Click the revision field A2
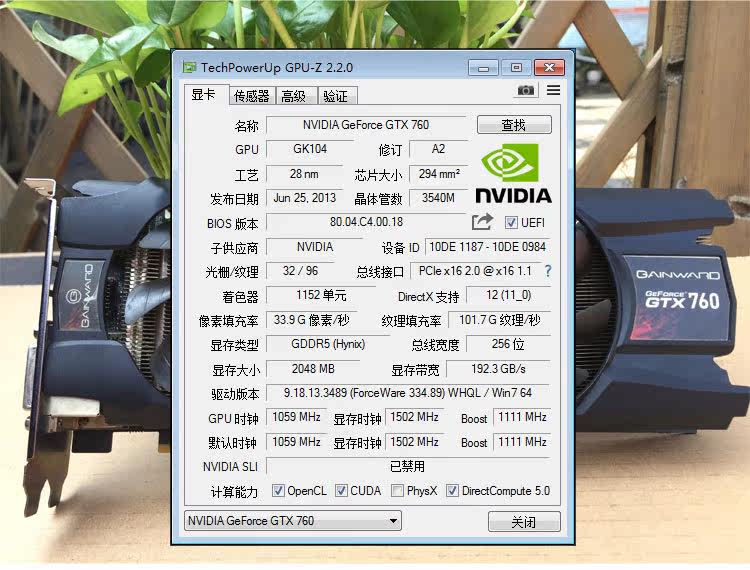Viewport: 750px width, 570px height. (438, 149)
